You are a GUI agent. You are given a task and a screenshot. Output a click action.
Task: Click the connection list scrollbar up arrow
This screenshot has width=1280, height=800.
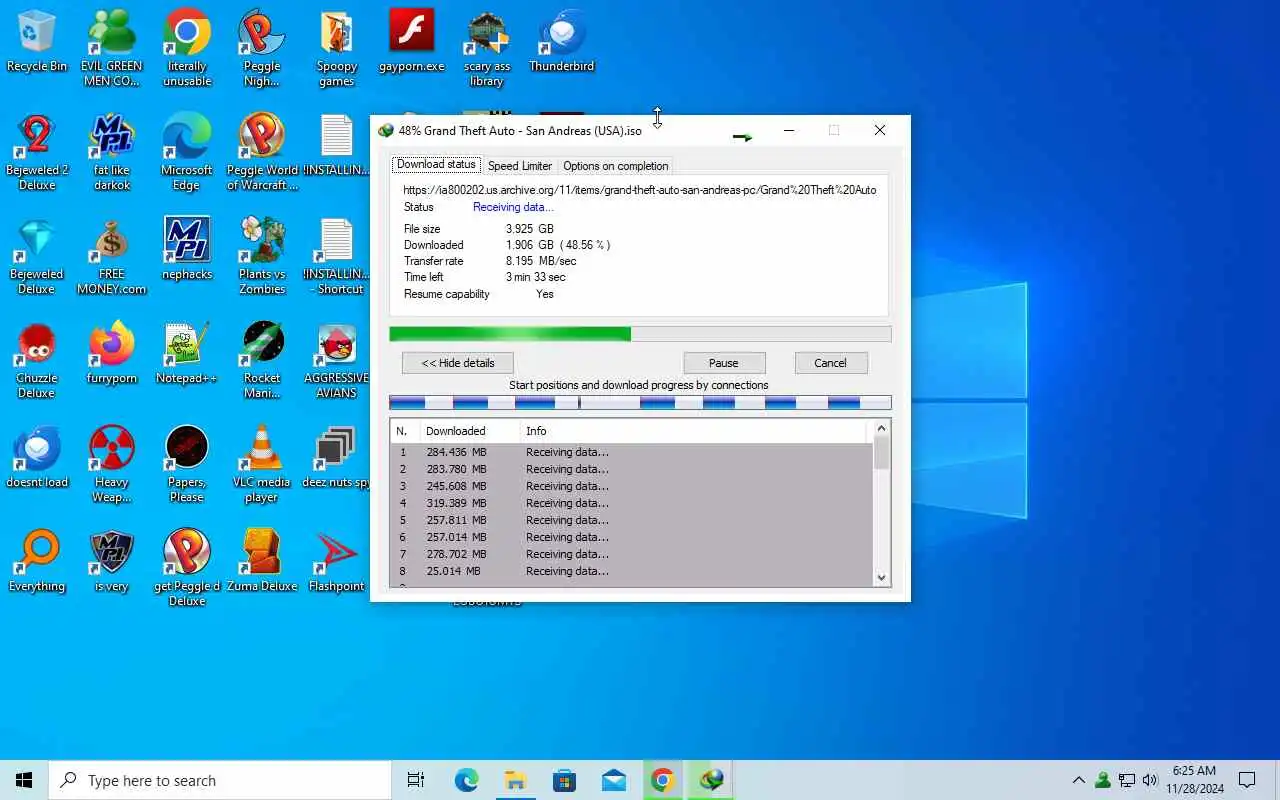point(881,429)
